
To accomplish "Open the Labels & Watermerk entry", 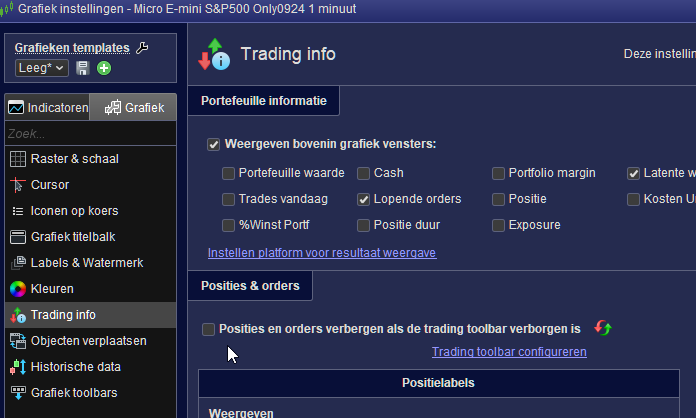I will [91, 263].
